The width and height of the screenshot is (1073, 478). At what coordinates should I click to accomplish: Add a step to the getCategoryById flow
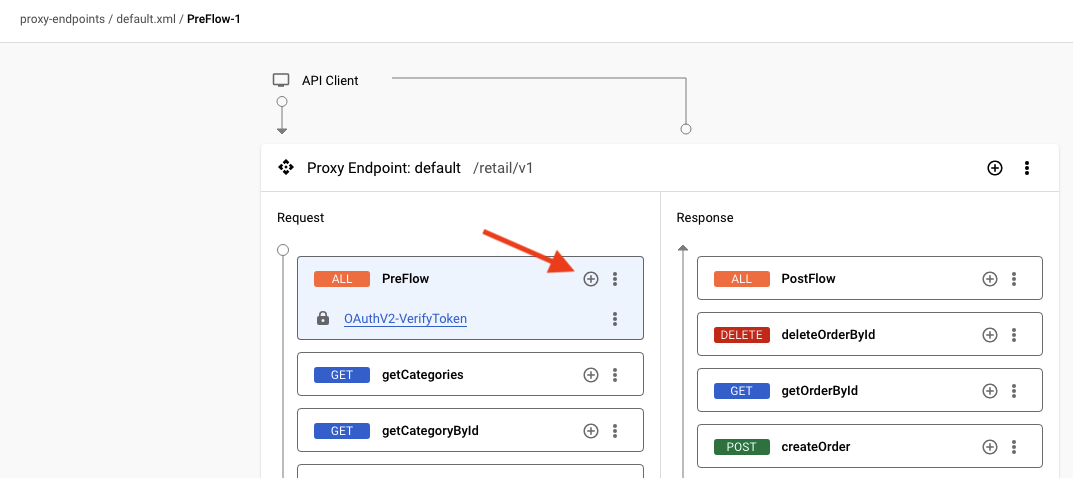pos(591,431)
